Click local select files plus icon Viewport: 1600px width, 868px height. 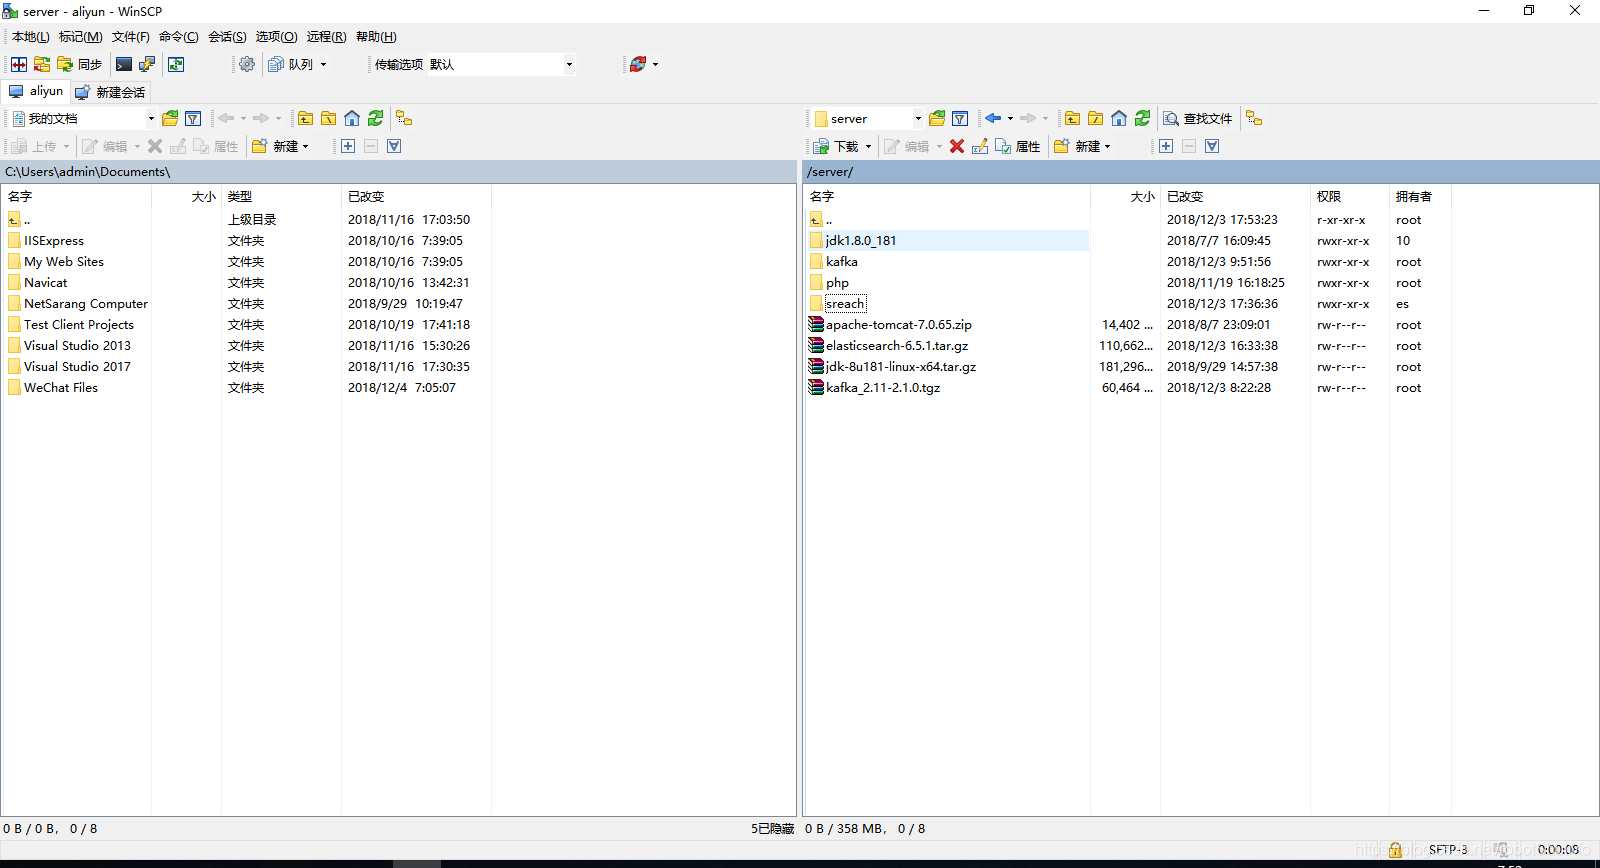click(348, 146)
